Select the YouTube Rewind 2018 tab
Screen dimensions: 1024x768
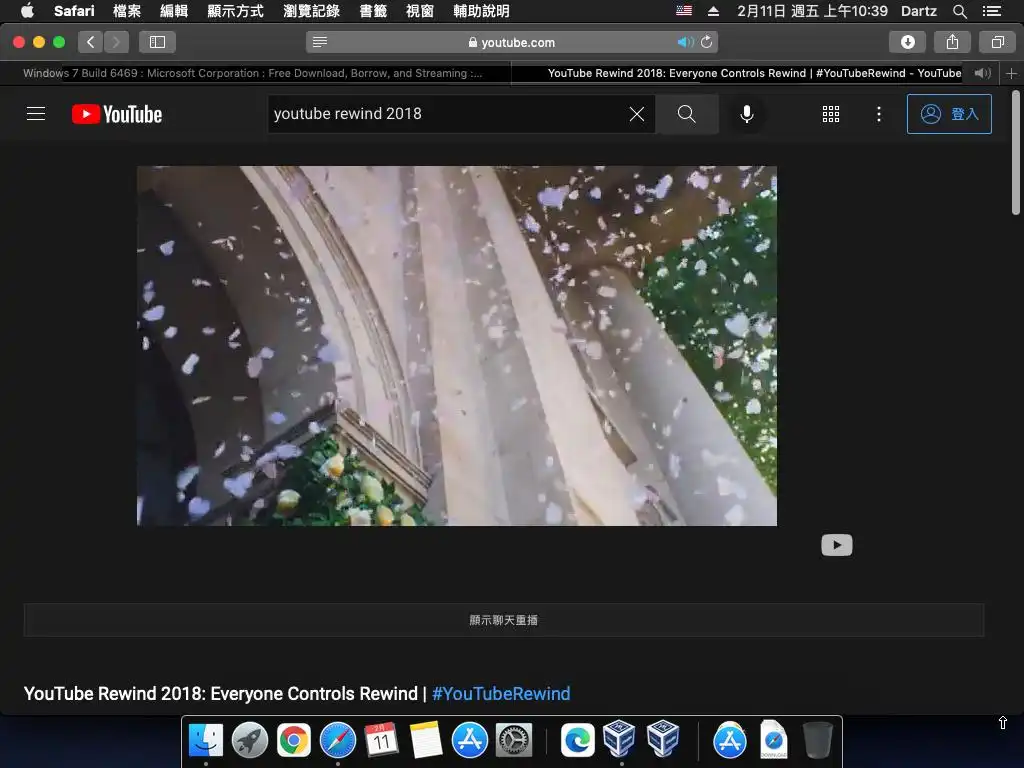(x=754, y=73)
